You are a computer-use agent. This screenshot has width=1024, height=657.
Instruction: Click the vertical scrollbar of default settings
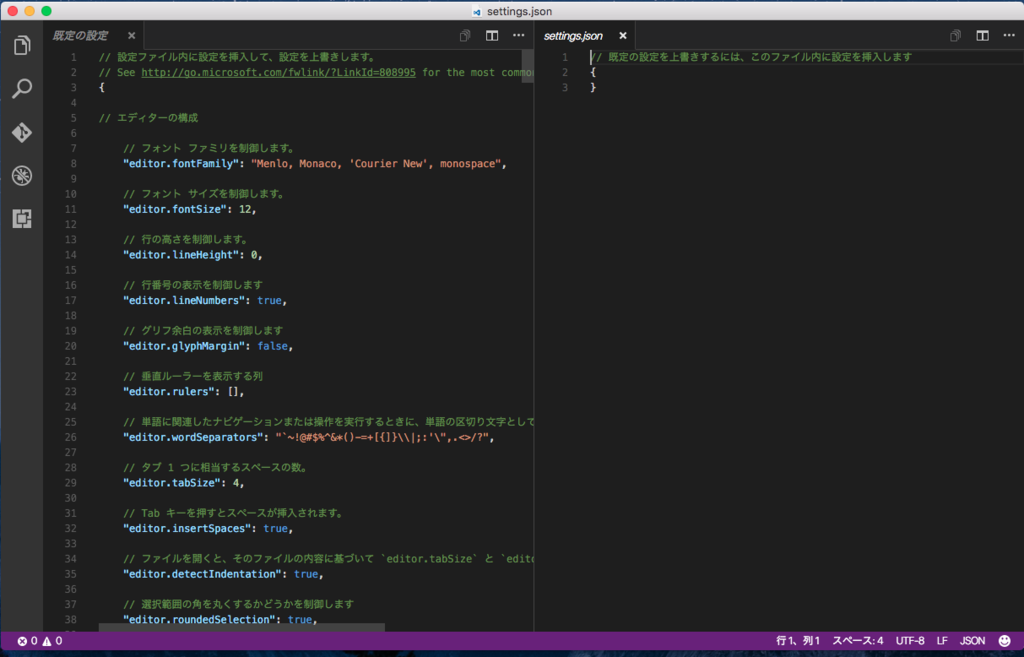click(x=527, y=67)
